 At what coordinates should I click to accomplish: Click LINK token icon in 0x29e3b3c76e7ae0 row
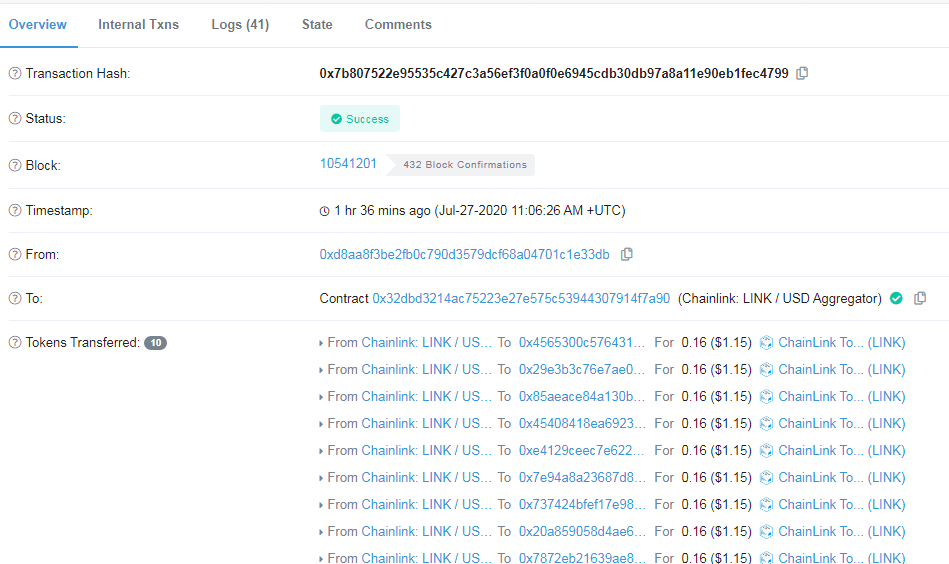[x=766, y=370]
